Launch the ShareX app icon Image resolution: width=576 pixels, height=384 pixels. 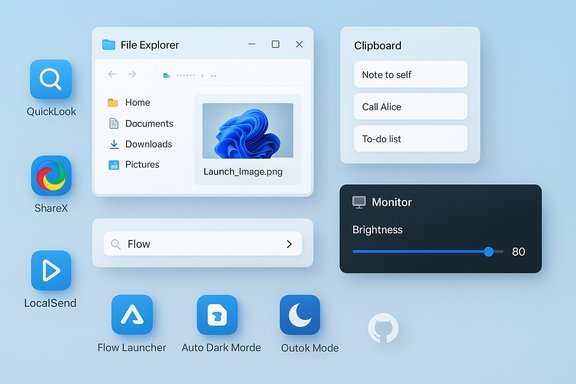click(x=51, y=176)
